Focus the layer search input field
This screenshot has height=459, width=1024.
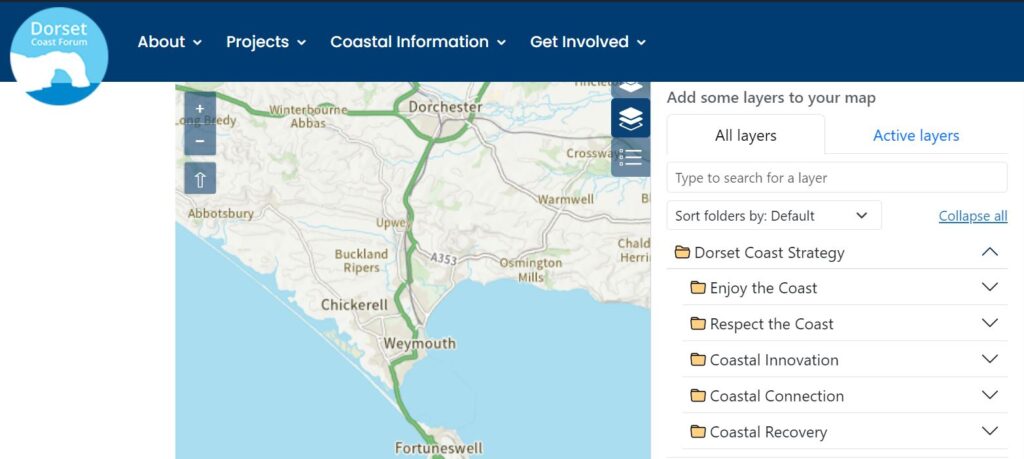click(837, 178)
